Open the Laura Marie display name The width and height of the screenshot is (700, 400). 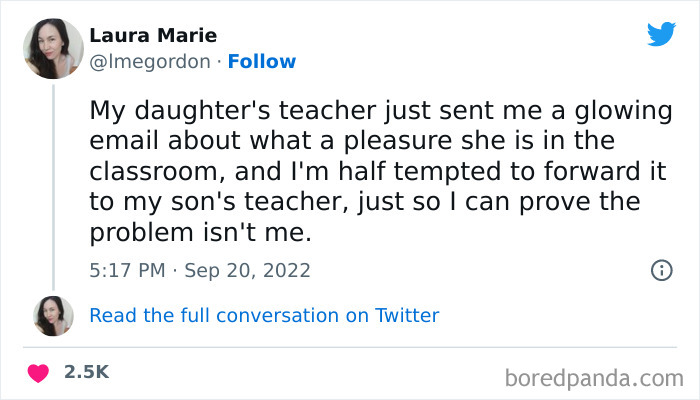point(152,36)
